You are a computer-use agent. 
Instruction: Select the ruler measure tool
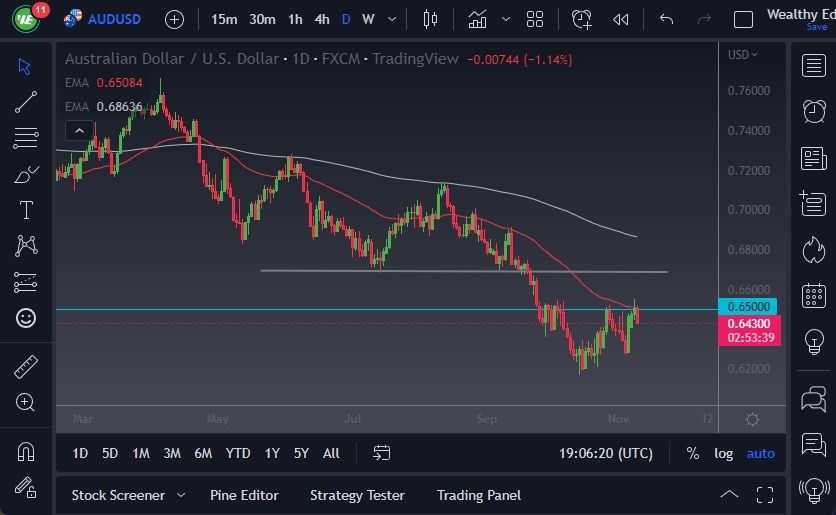click(x=26, y=367)
